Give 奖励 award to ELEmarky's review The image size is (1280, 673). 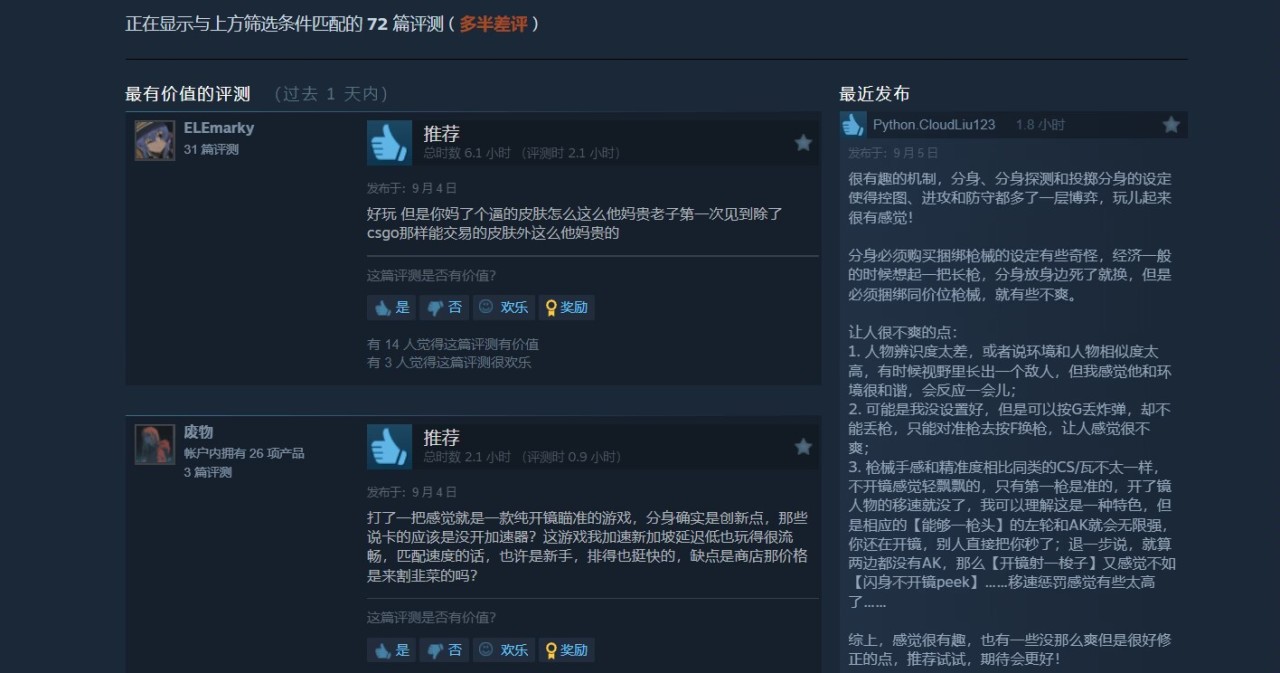point(566,307)
